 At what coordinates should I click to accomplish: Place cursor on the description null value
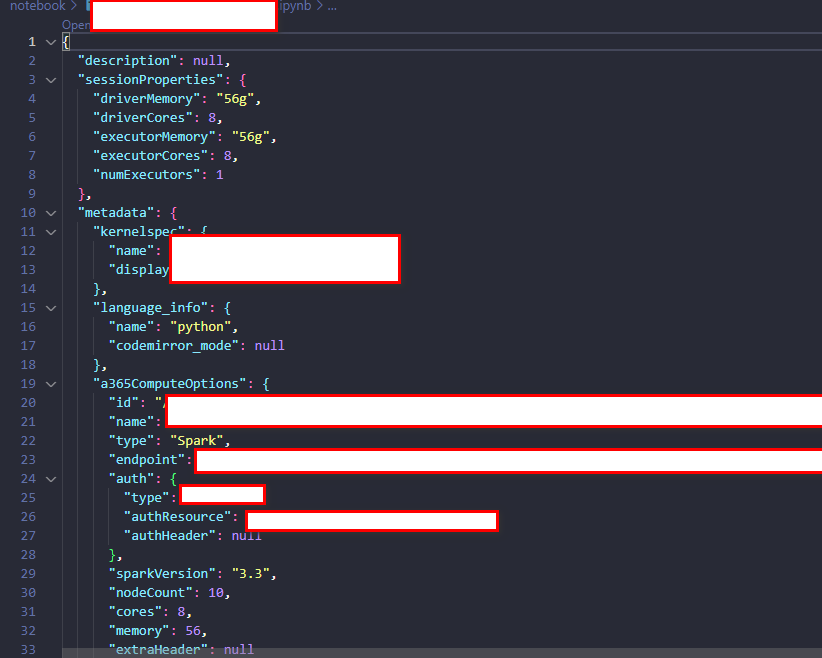(208, 60)
